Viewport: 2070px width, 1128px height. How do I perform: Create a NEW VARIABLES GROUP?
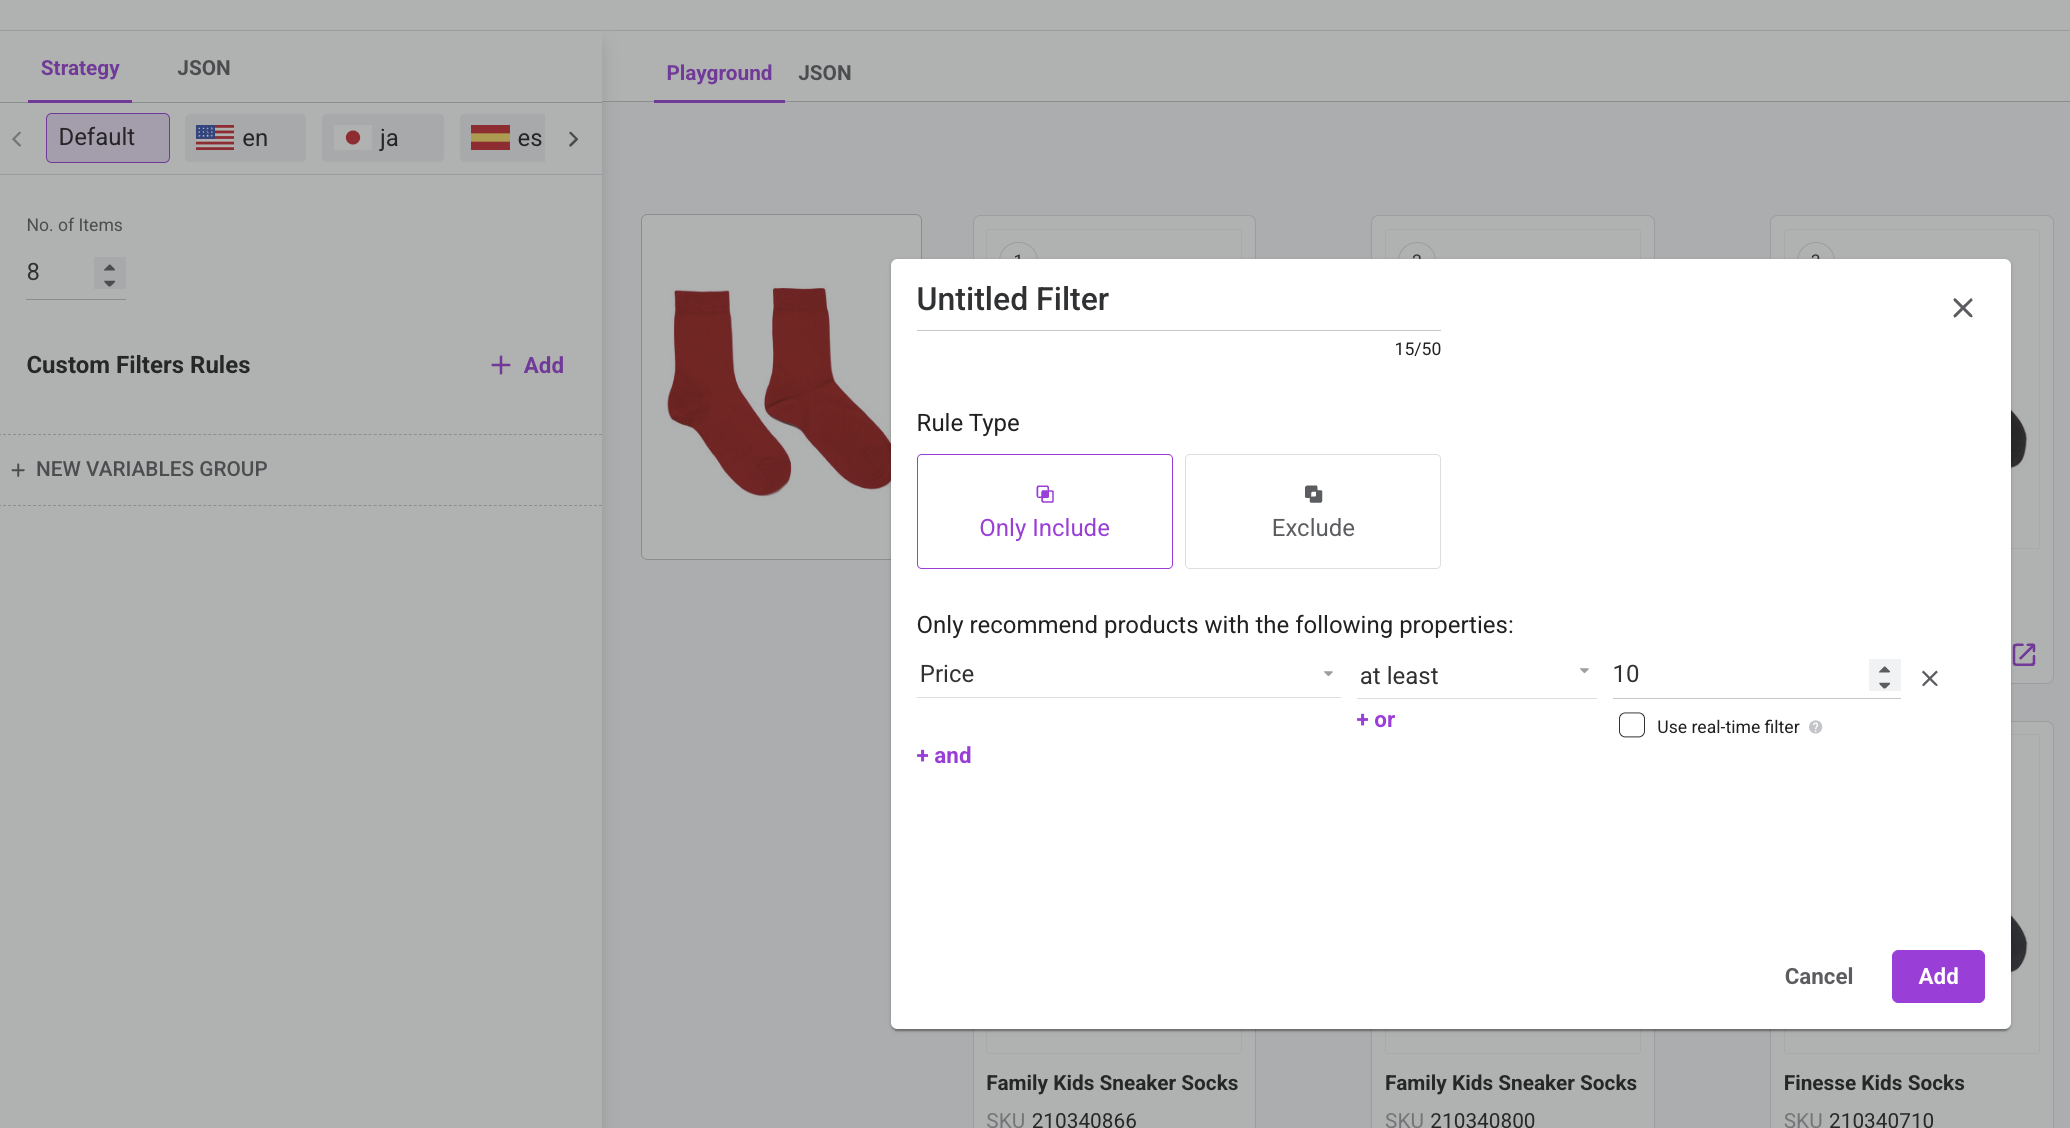click(139, 469)
